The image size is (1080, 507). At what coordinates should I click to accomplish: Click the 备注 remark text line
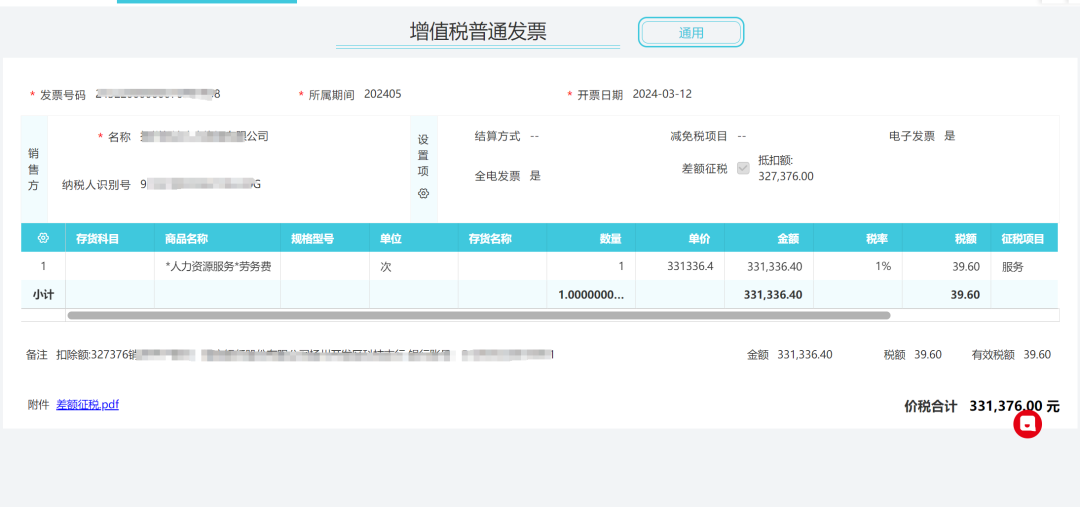tap(305, 355)
